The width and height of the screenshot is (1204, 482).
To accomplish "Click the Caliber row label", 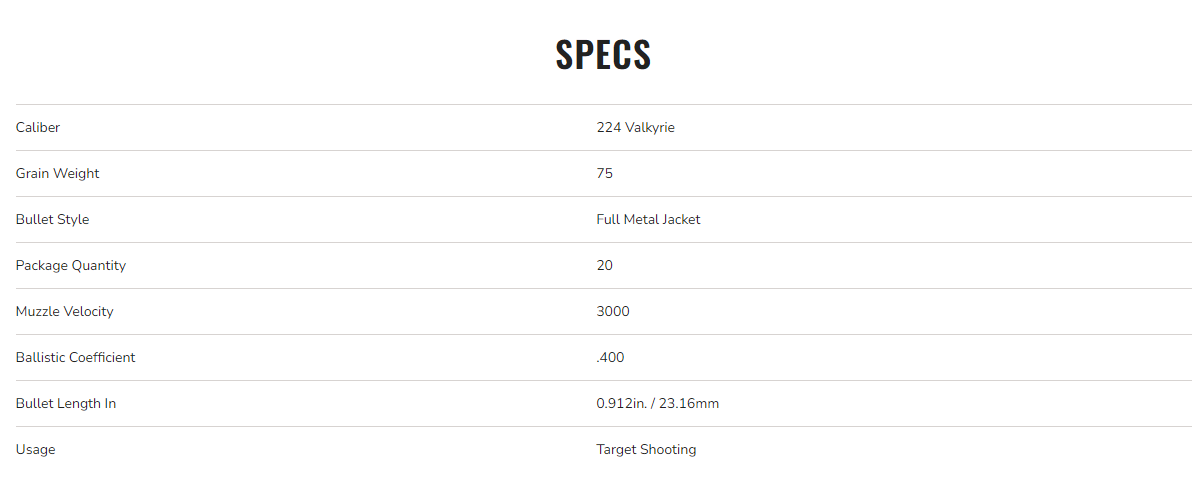I will click(38, 127).
